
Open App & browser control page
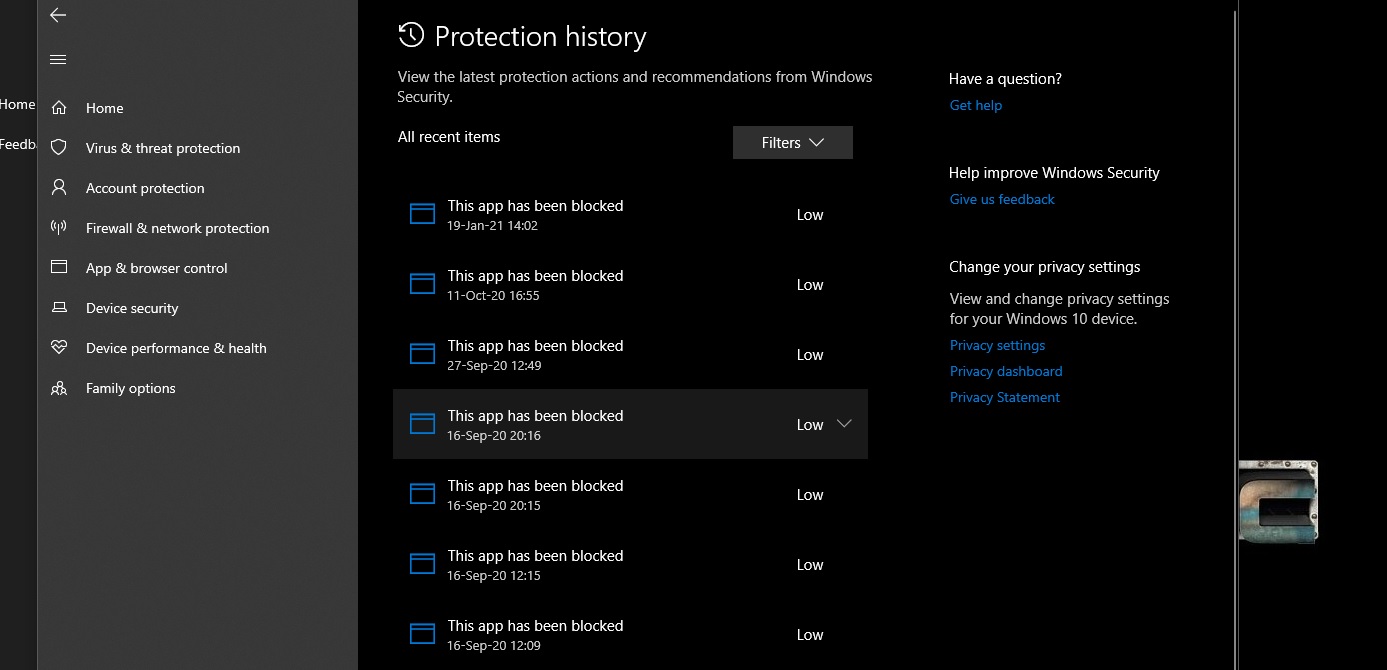pos(197,268)
